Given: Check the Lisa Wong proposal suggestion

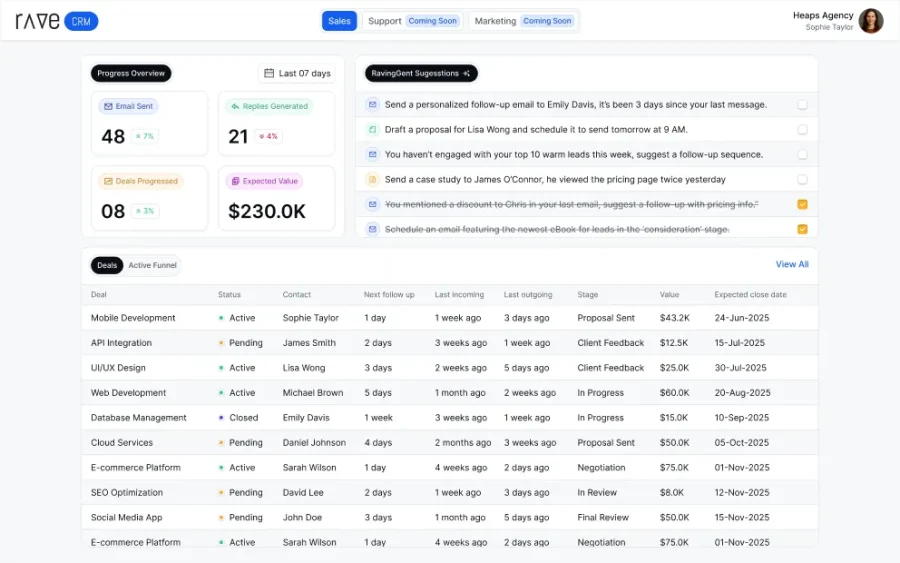Looking at the screenshot, I should pyautogui.click(x=802, y=130).
